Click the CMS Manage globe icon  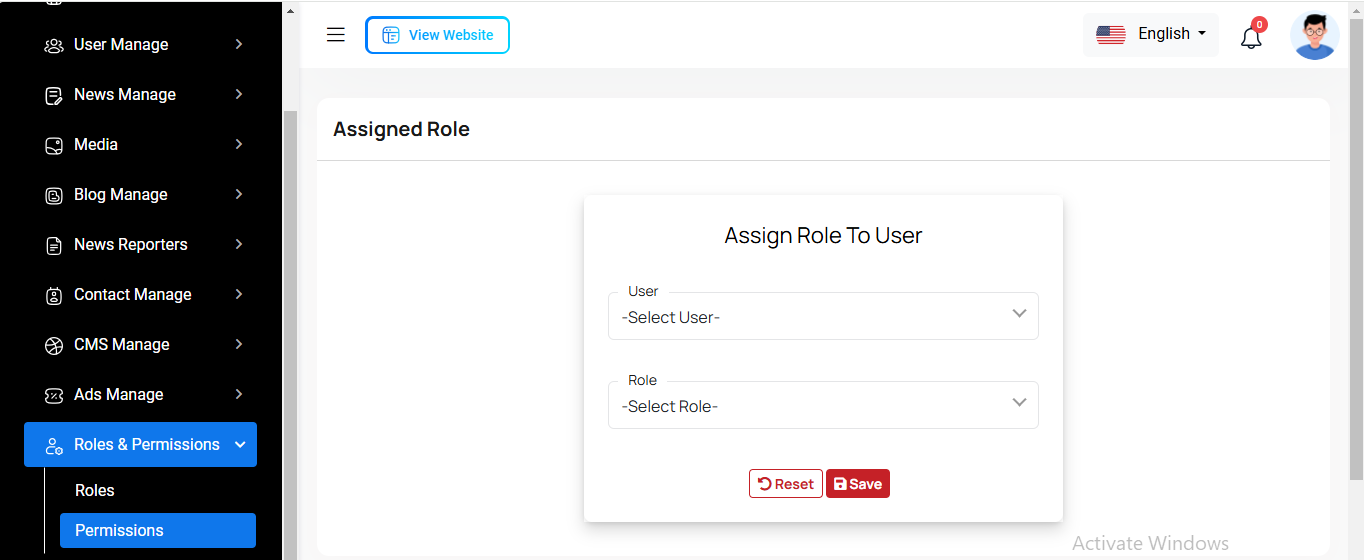tap(54, 345)
